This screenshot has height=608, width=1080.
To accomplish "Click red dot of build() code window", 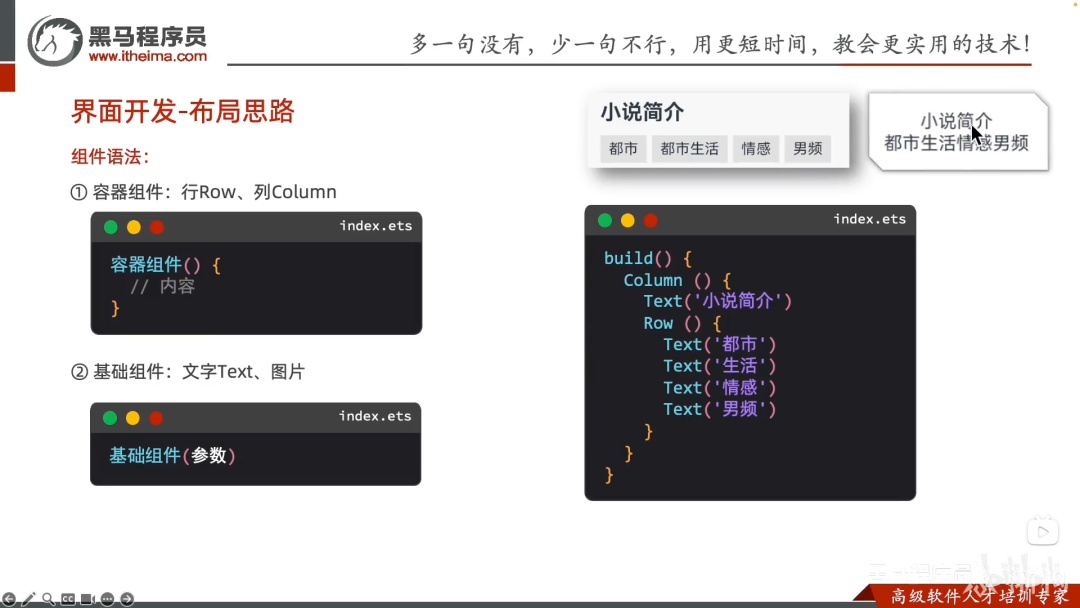I will point(651,220).
